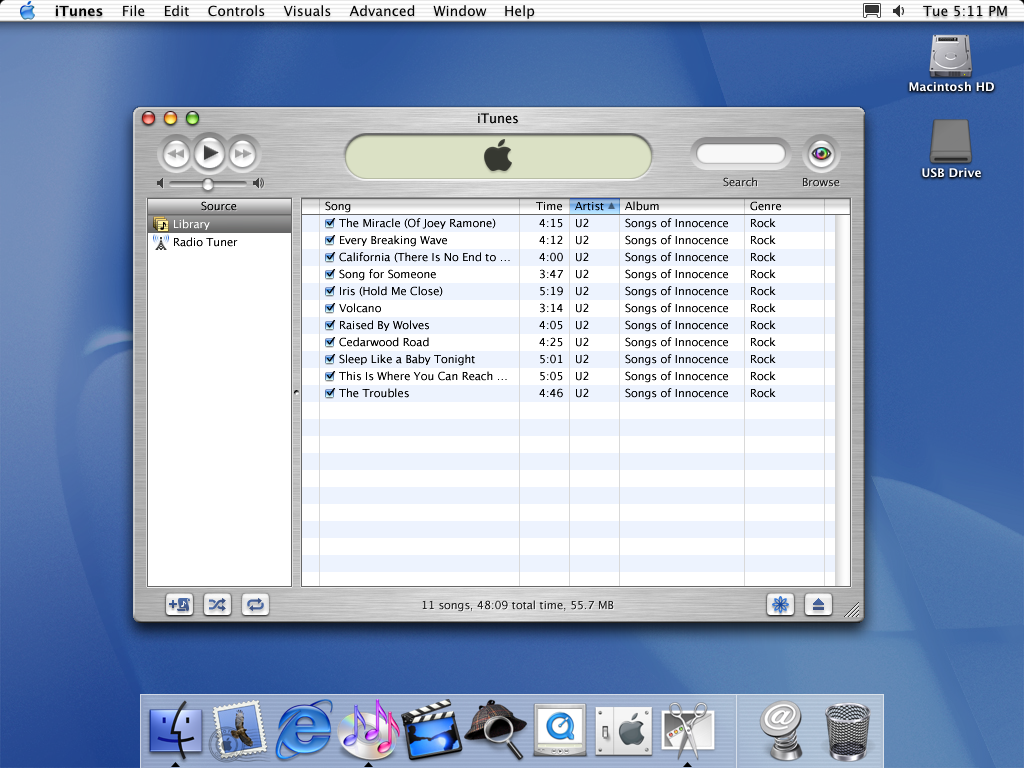1024x768 pixels.
Task: Click the fast forward next track button
Action: tap(242, 154)
